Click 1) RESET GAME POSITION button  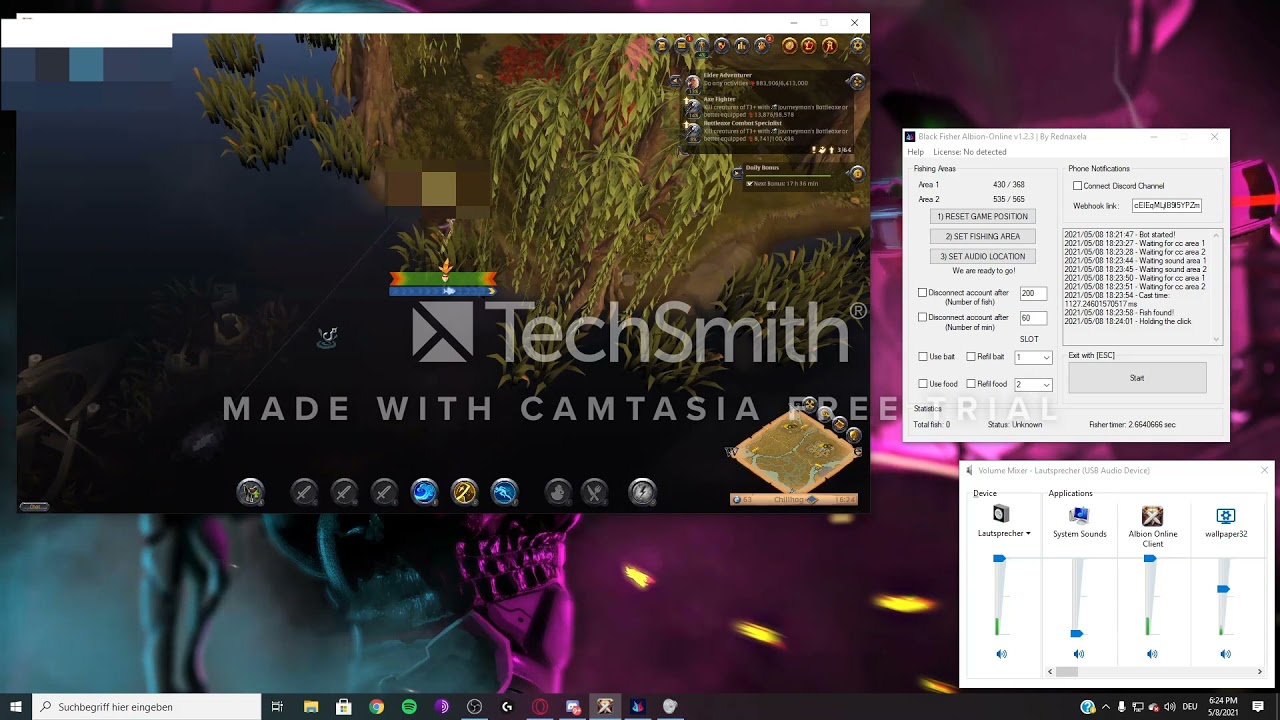point(982,216)
